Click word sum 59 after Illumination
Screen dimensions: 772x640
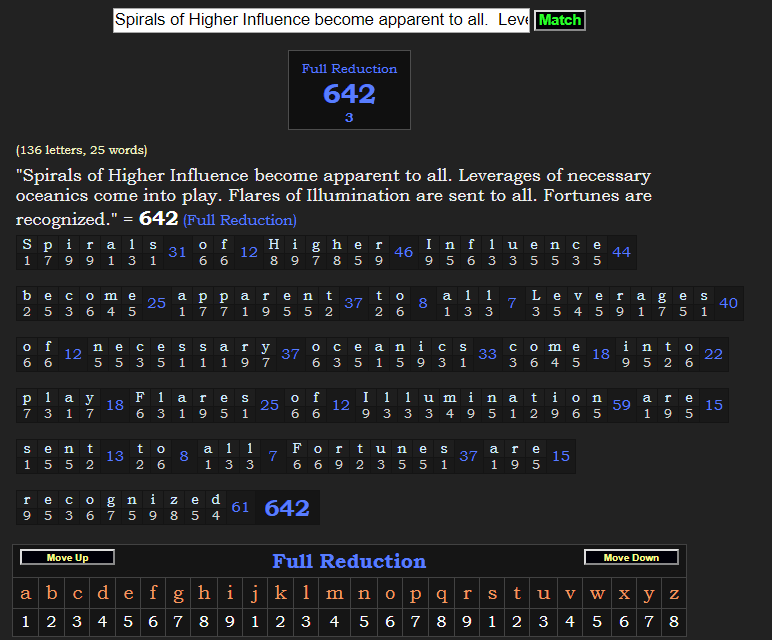(621, 405)
